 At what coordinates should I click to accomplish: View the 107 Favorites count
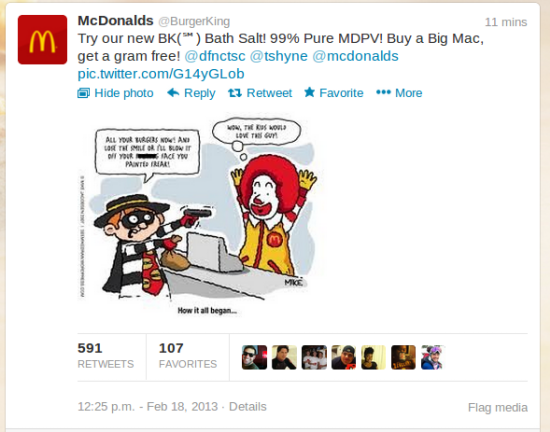point(188,356)
